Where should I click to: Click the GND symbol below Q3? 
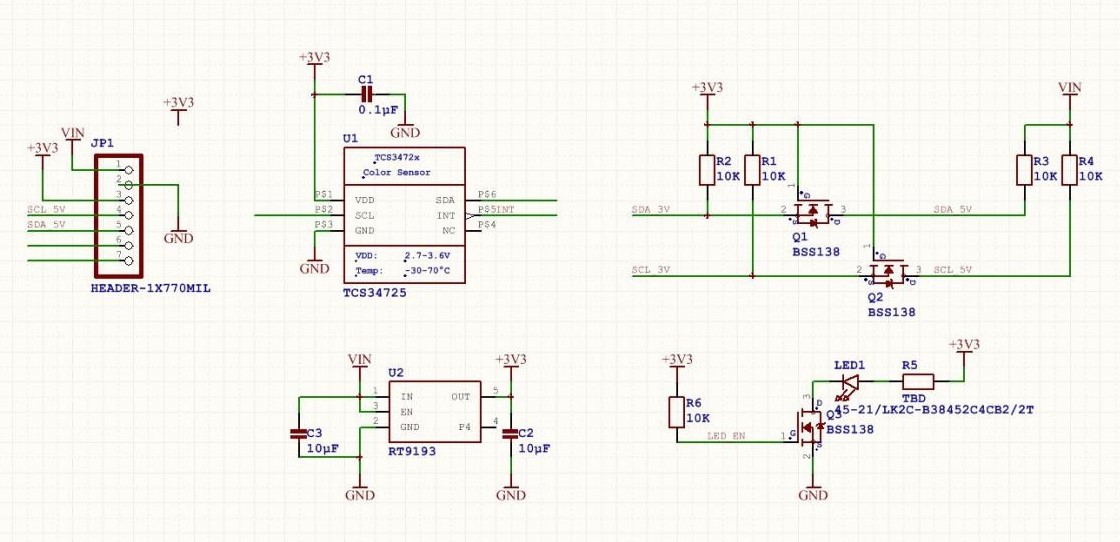[x=813, y=493]
